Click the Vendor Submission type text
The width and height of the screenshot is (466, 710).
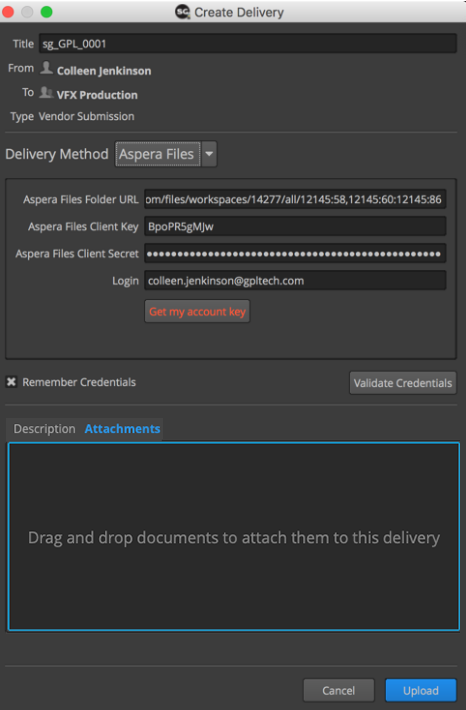86,116
